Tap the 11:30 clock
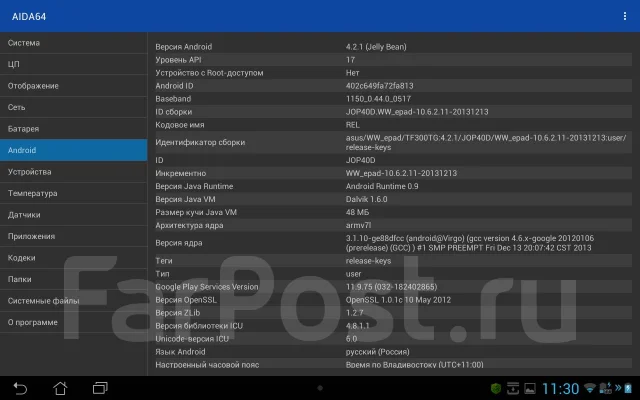 [560, 389]
